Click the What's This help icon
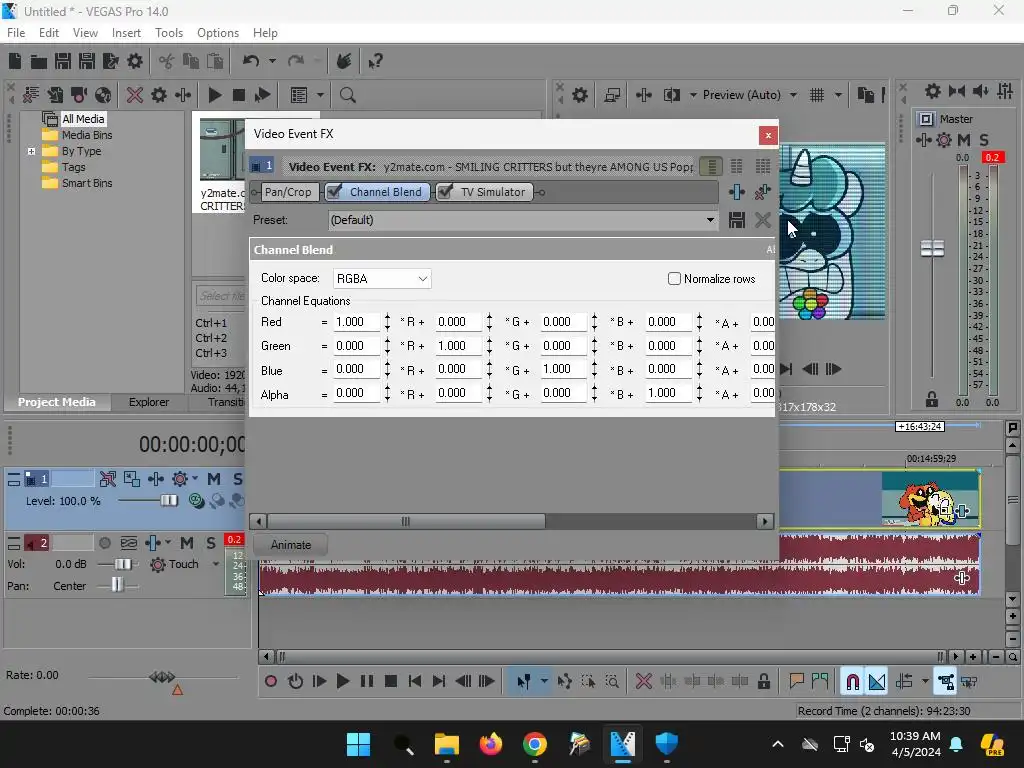This screenshot has width=1024, height=768. click(376, 61)
